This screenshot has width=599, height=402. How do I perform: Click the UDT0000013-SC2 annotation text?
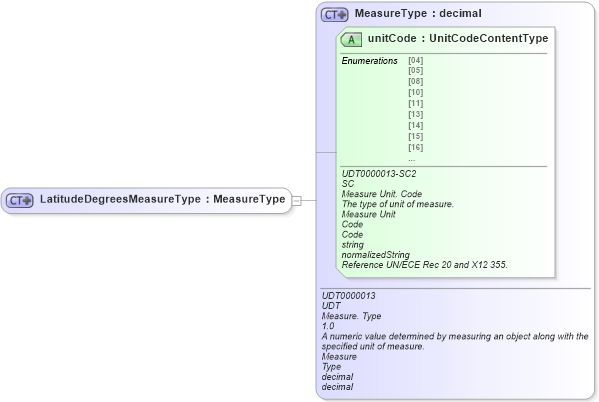click(379, 174)
